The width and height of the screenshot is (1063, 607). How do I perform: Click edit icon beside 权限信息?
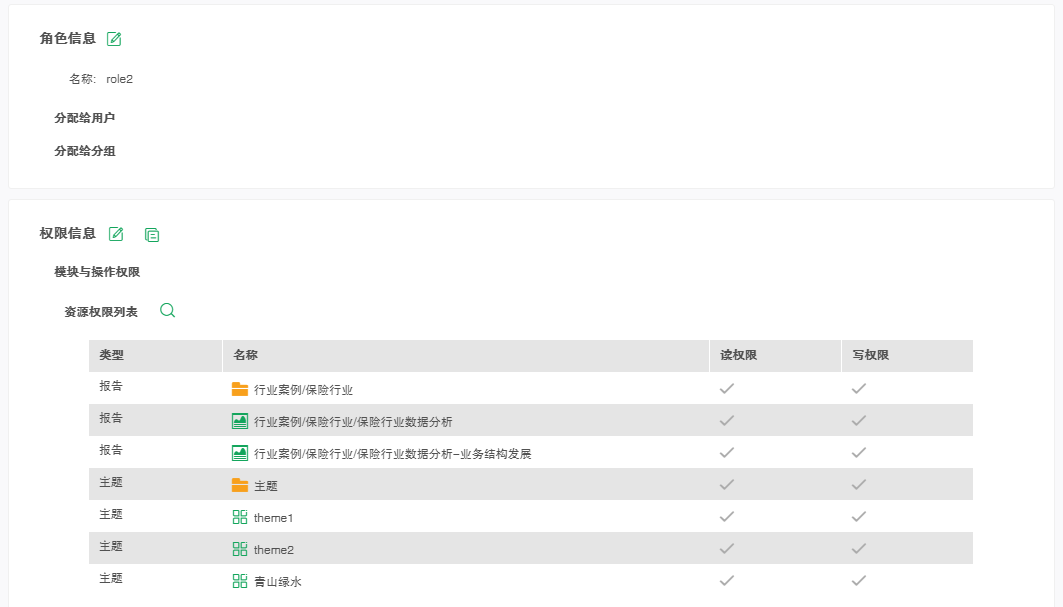(x=116, y=234)
